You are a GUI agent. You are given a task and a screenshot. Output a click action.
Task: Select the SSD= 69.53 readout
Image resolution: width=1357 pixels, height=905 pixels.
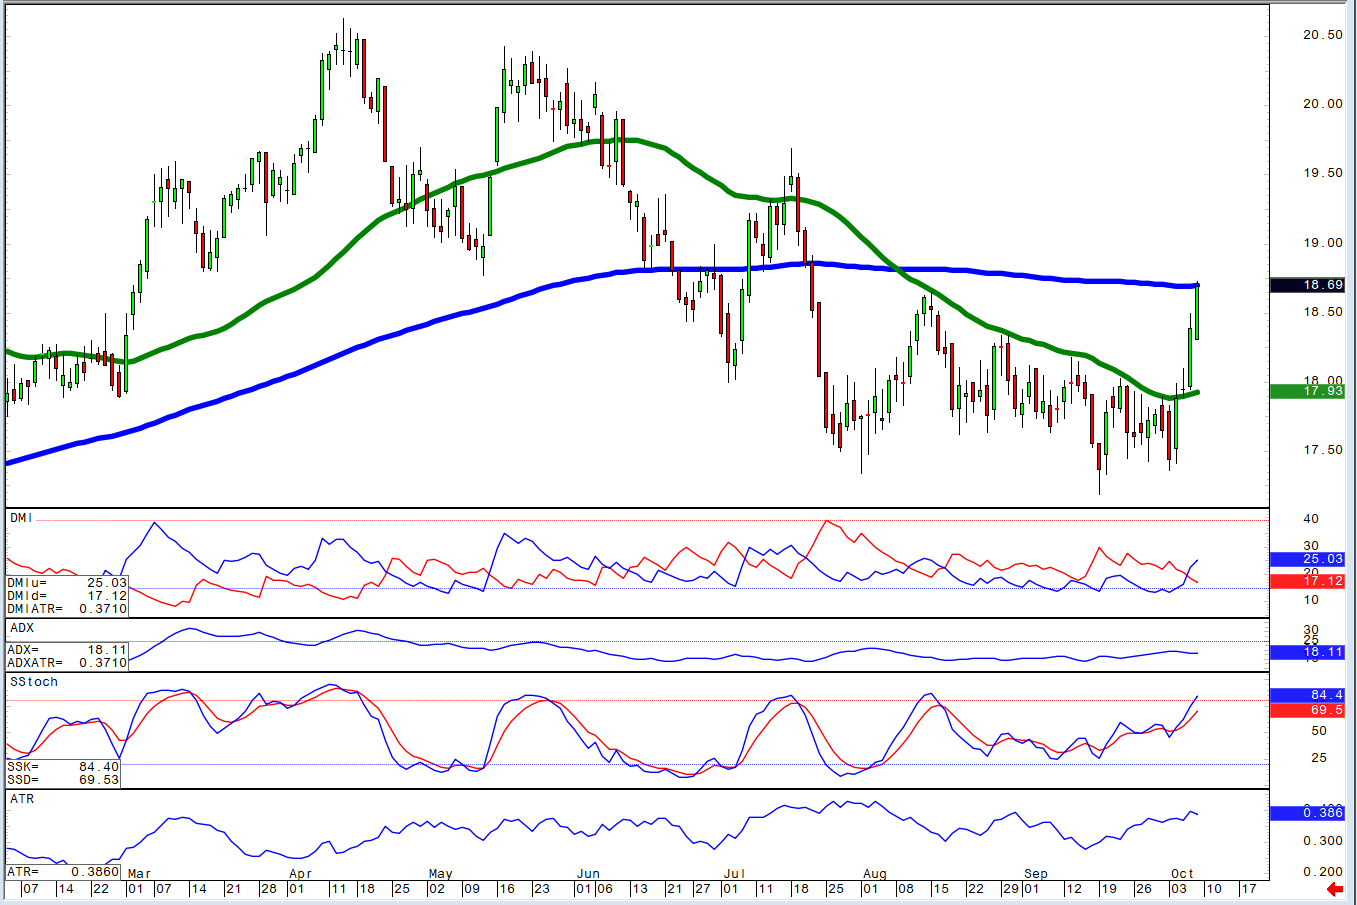pos(63,780)
